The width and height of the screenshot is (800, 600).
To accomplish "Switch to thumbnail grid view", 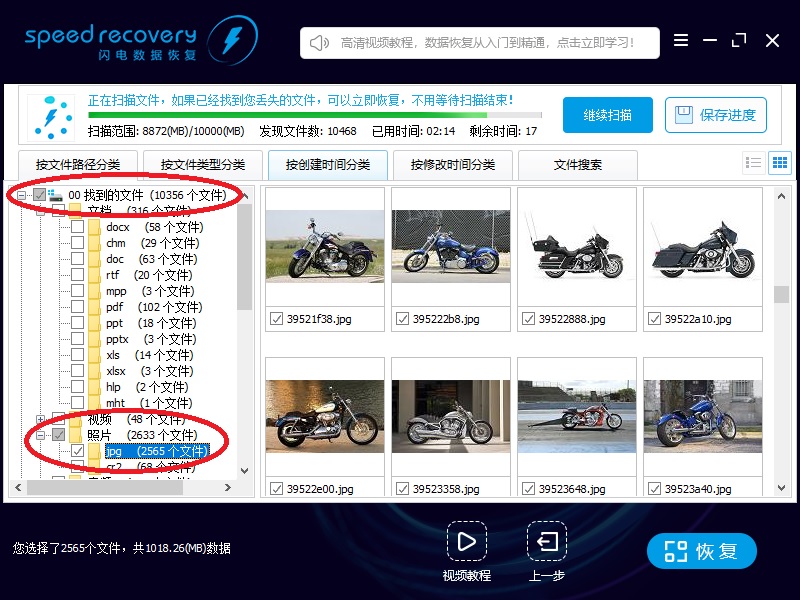I will click(x=779, y=162).
